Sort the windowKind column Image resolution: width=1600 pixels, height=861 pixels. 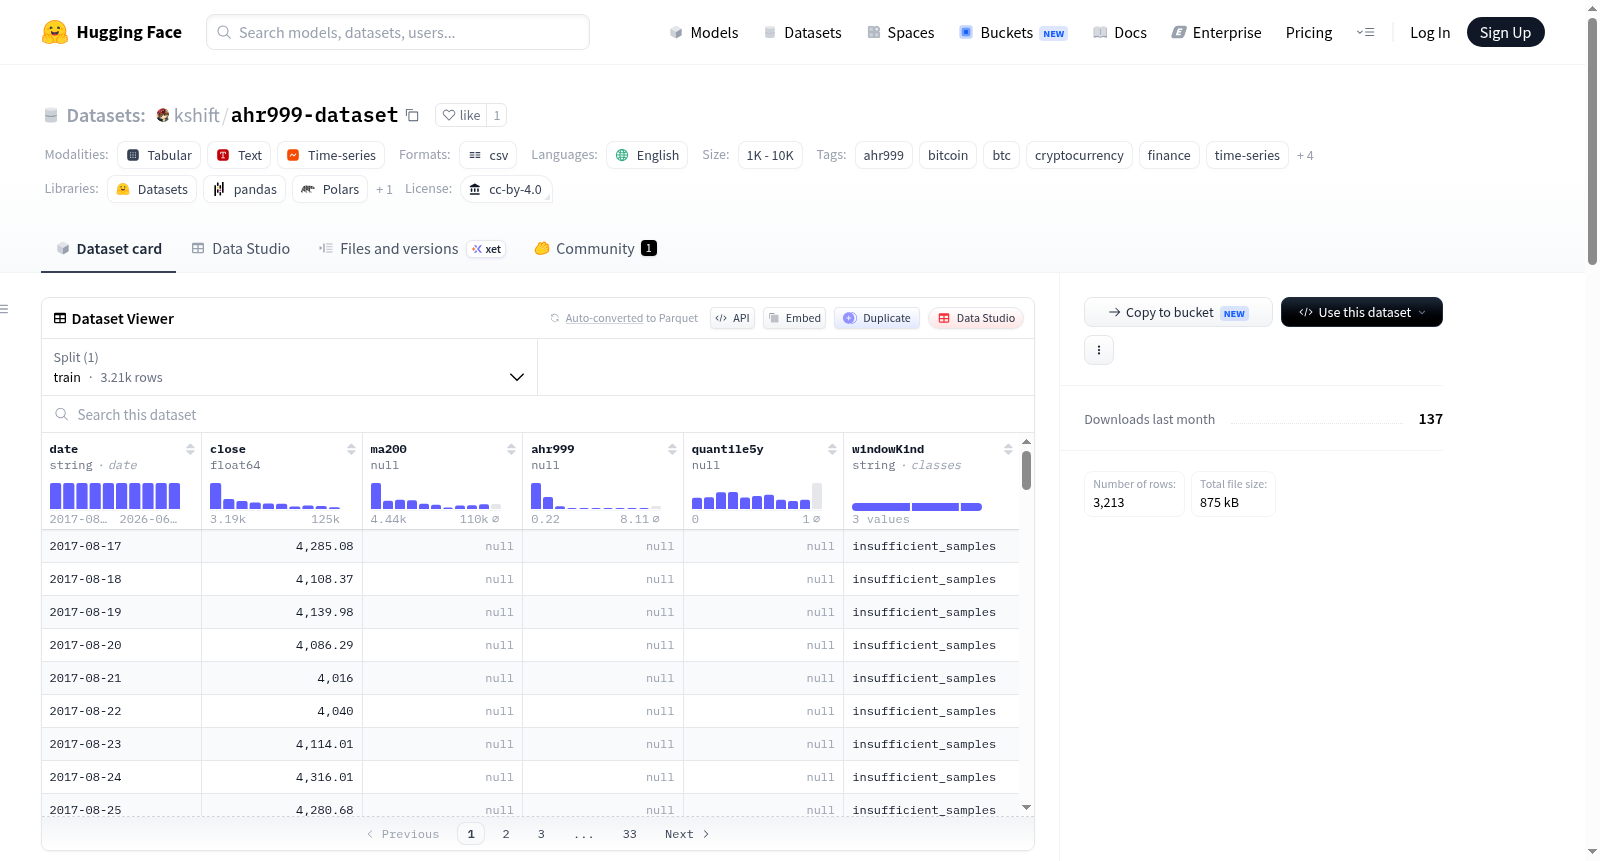[1008, 450]
